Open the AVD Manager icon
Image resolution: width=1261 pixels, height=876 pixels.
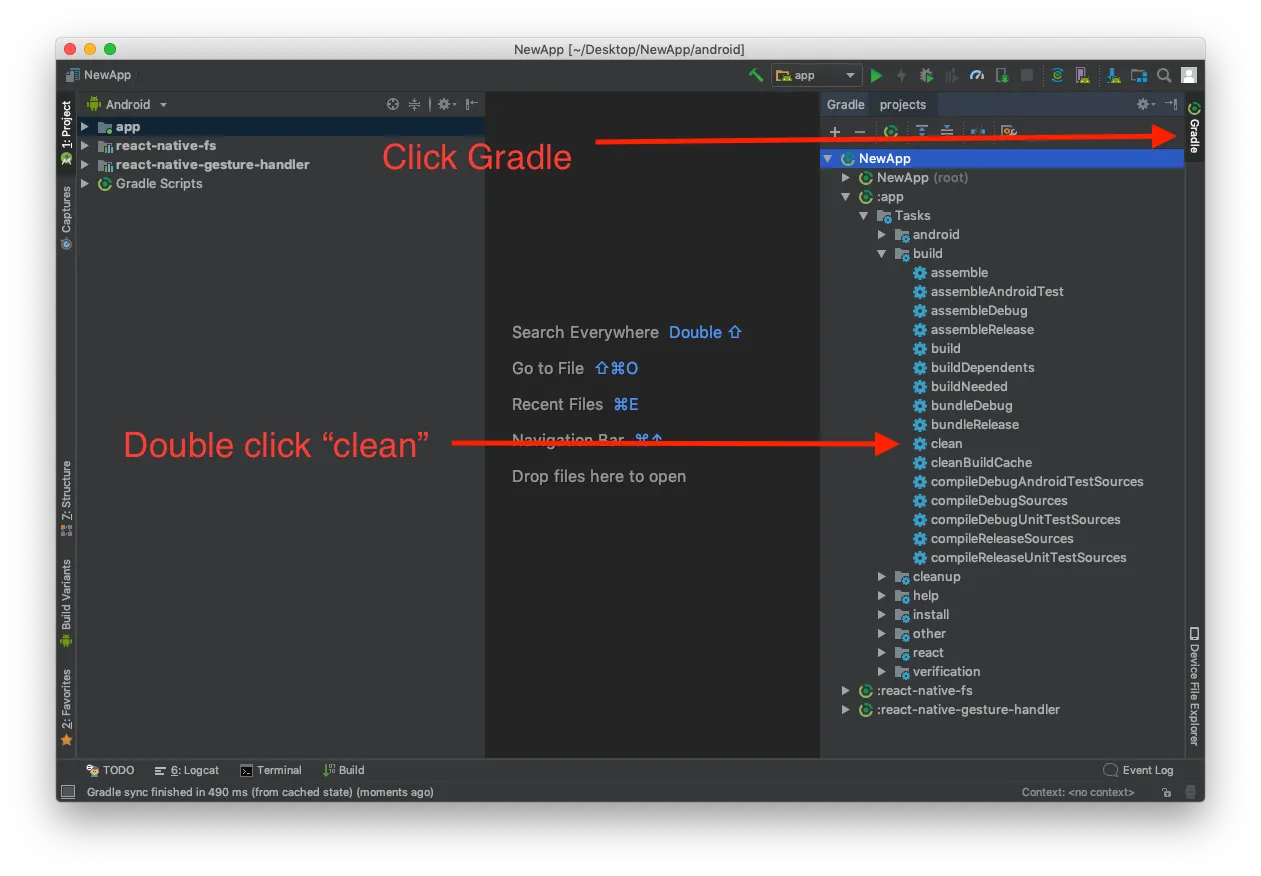click(1082, 75)
